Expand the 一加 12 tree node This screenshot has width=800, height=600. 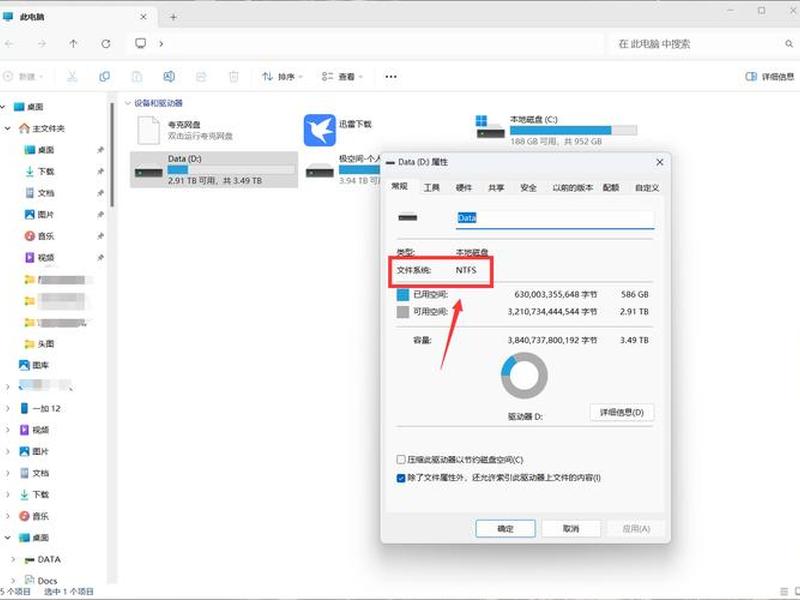pos(8,408)
